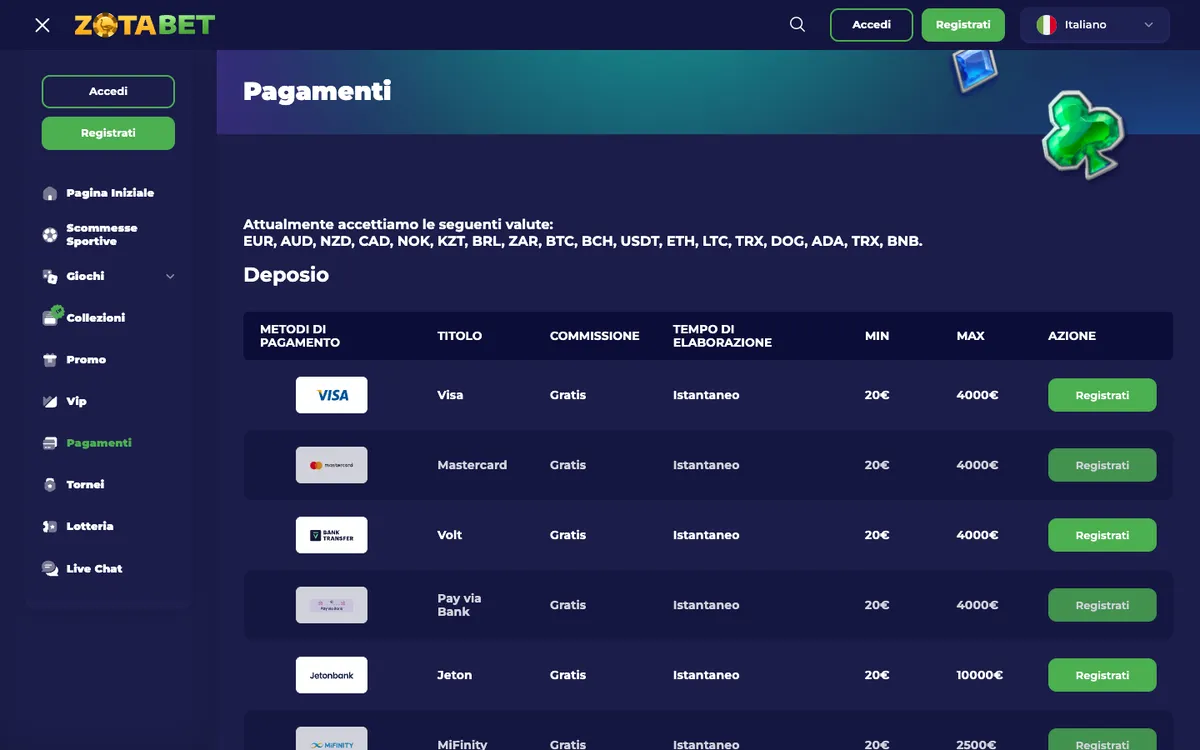The width and height of the screenshot is (1200, 750).
Task: Click the Vip icon
Action: coord(50,401)
